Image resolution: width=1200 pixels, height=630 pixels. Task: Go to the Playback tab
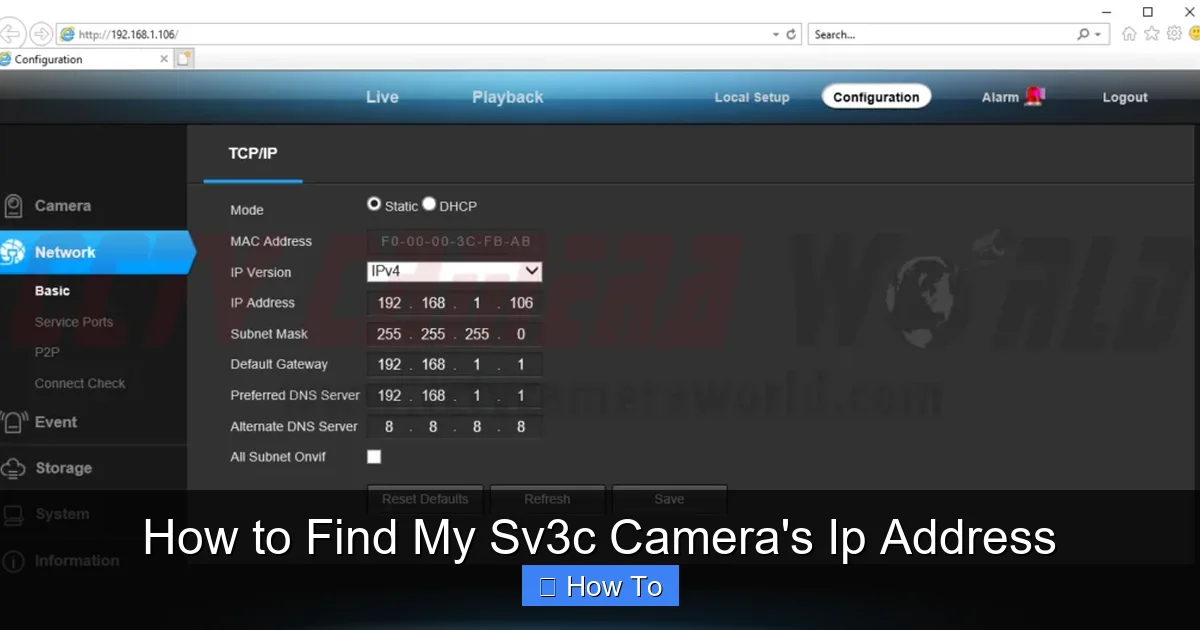coord(508,97)
